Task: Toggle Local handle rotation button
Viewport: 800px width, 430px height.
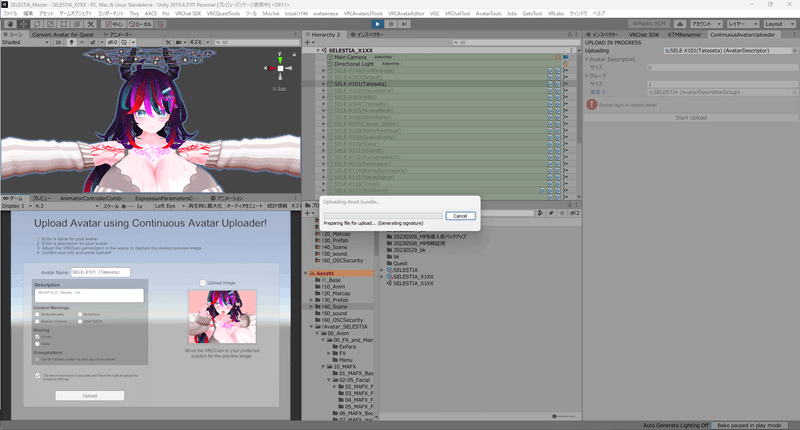Action: click(140, 24)
